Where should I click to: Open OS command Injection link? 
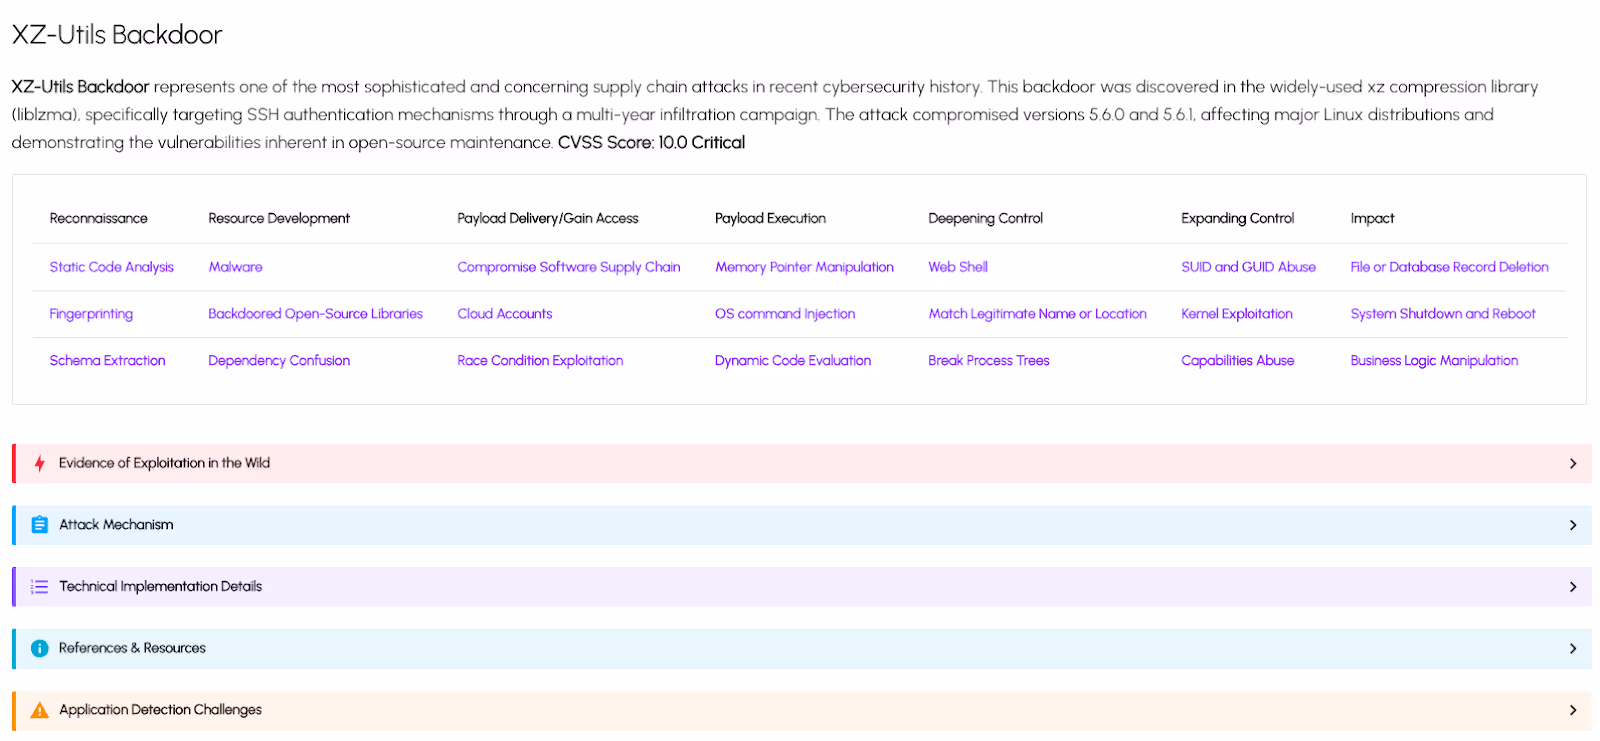coord(785,314)
